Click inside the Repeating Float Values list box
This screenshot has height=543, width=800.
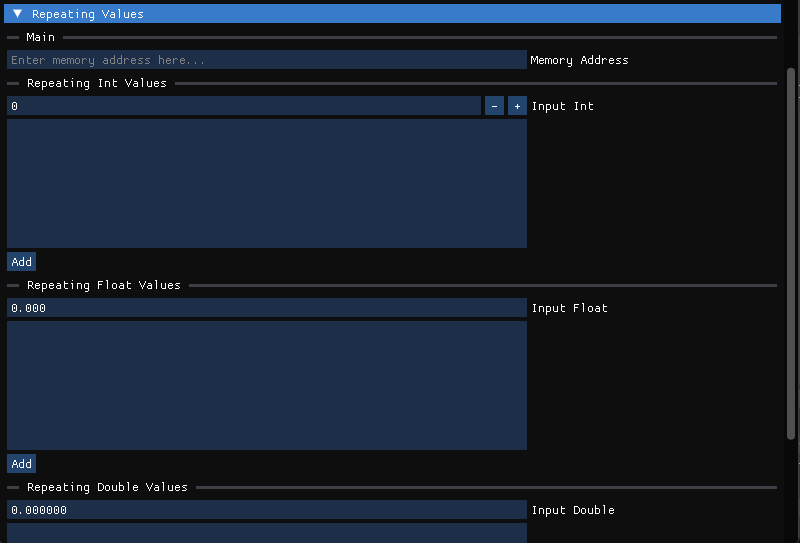coord(266,385)
